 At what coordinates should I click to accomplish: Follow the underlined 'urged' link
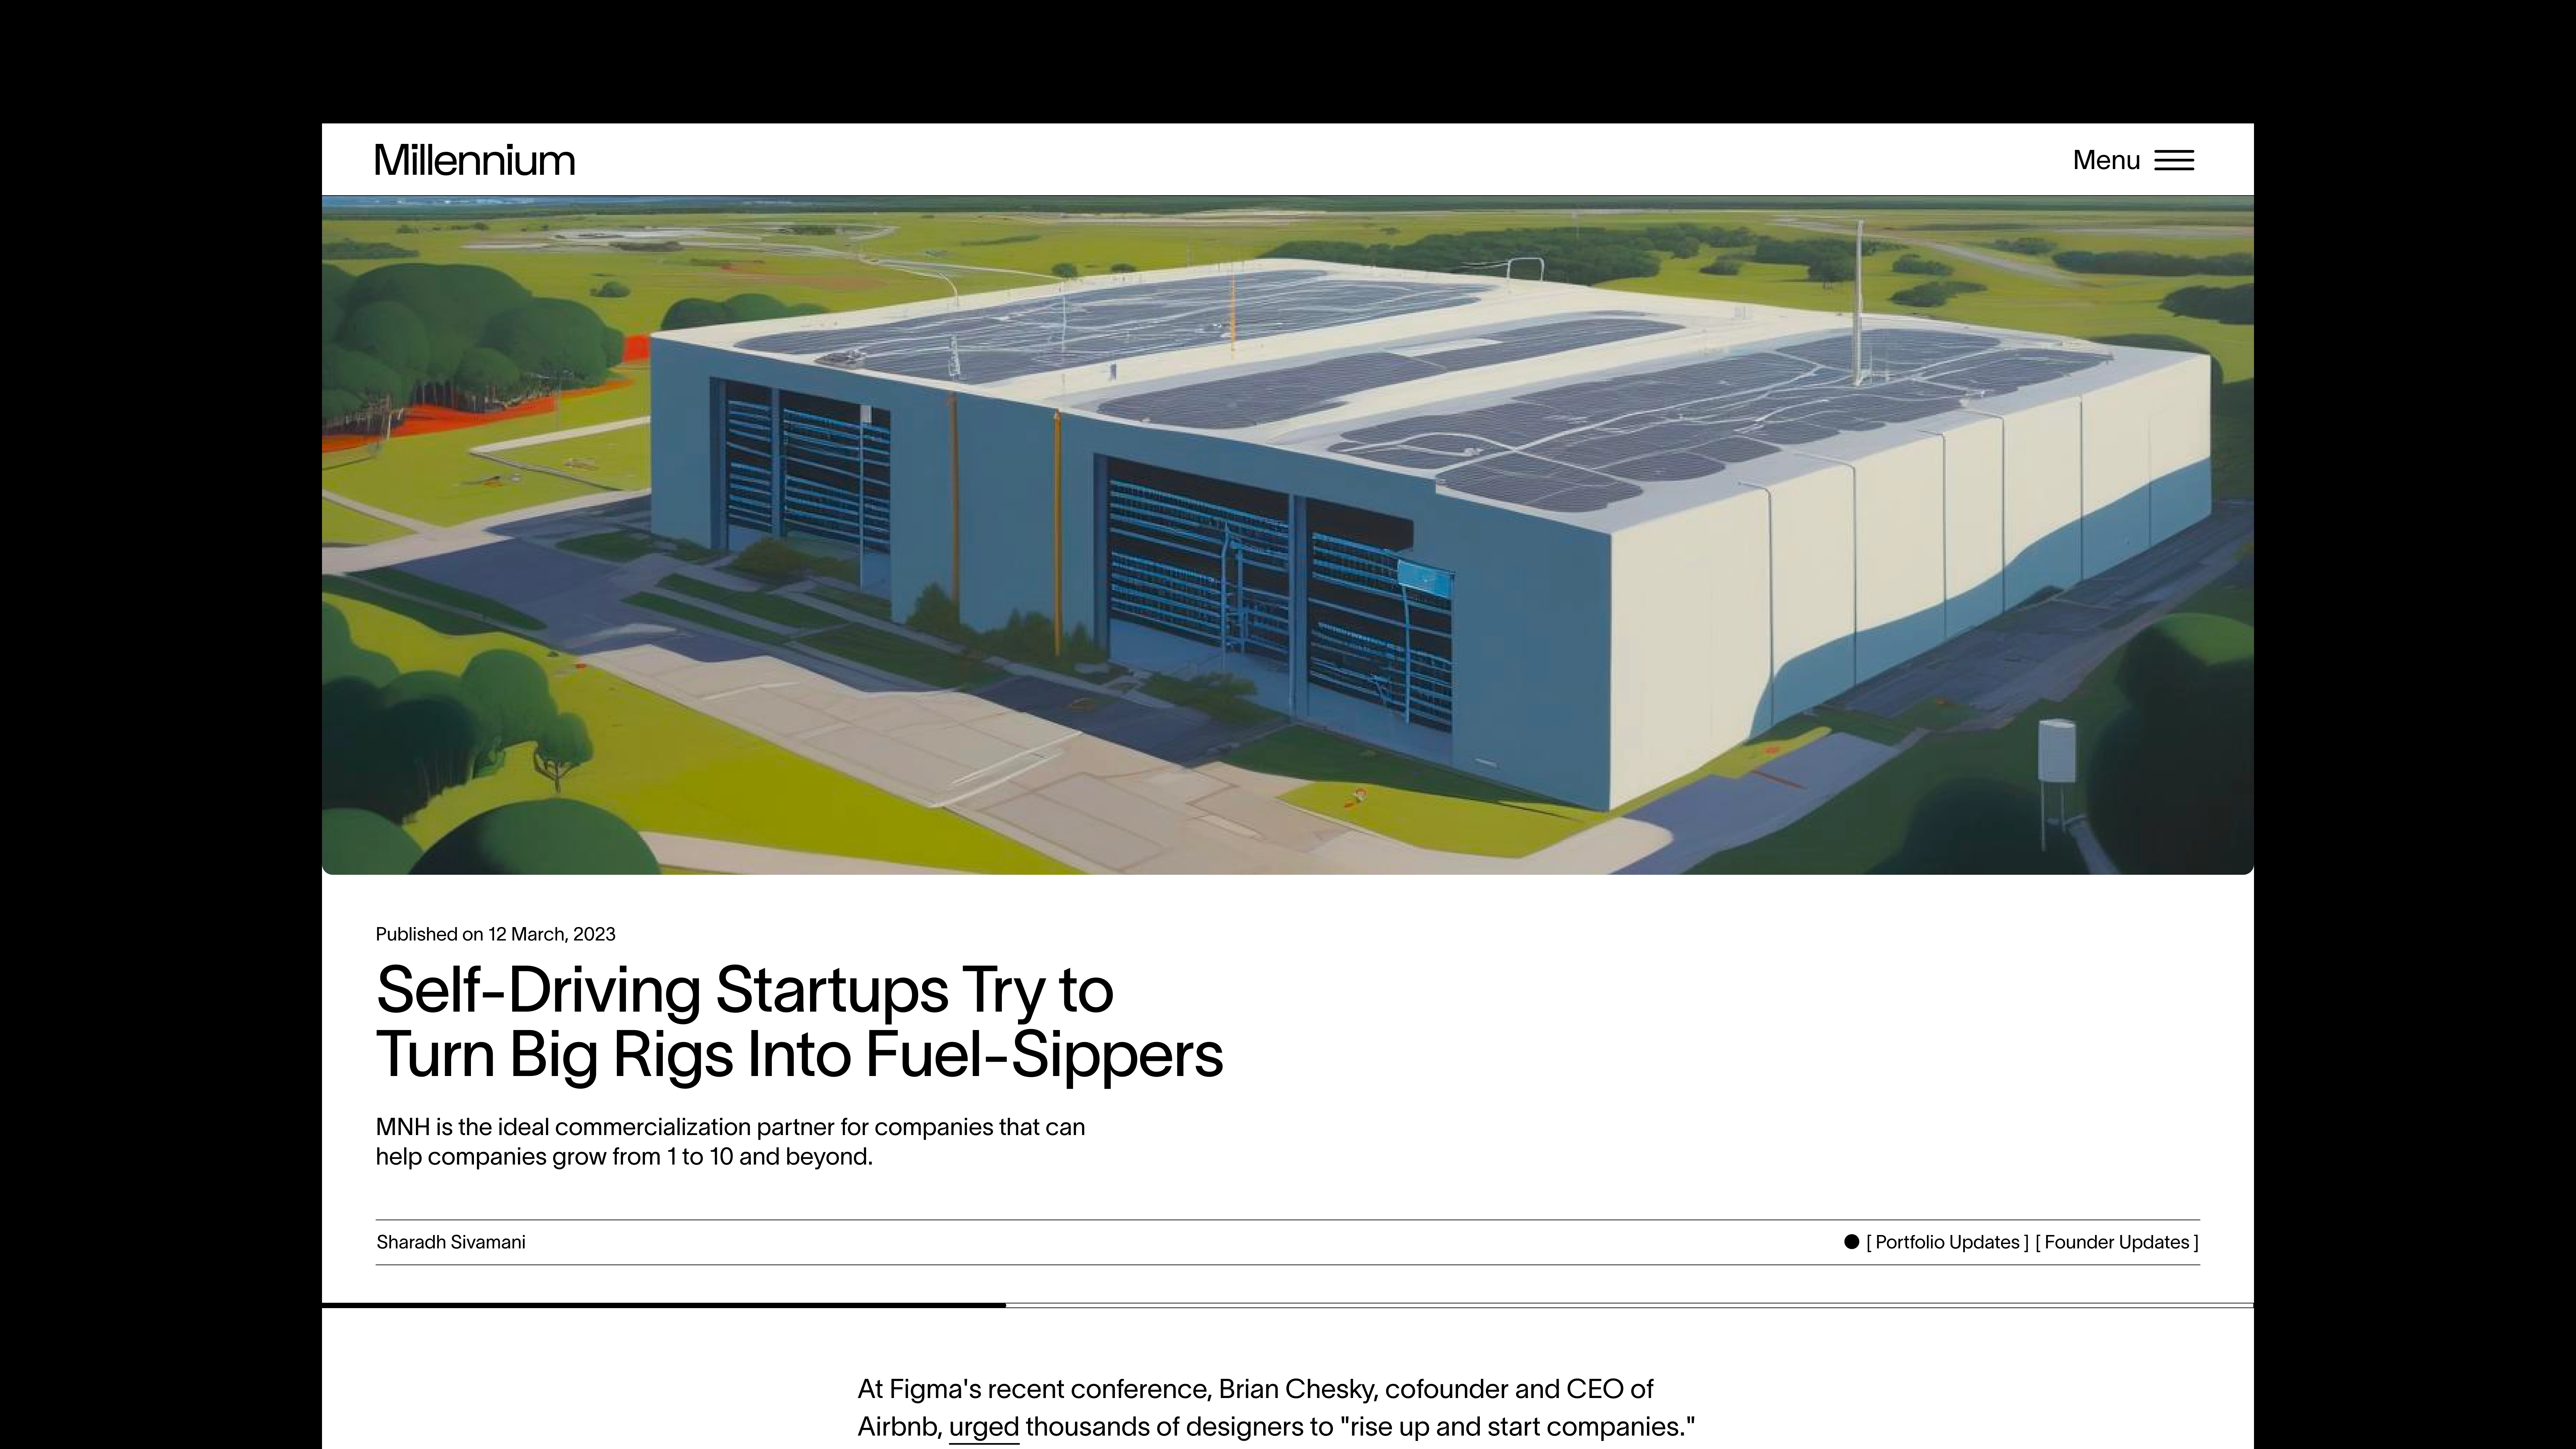(984, 1427)
